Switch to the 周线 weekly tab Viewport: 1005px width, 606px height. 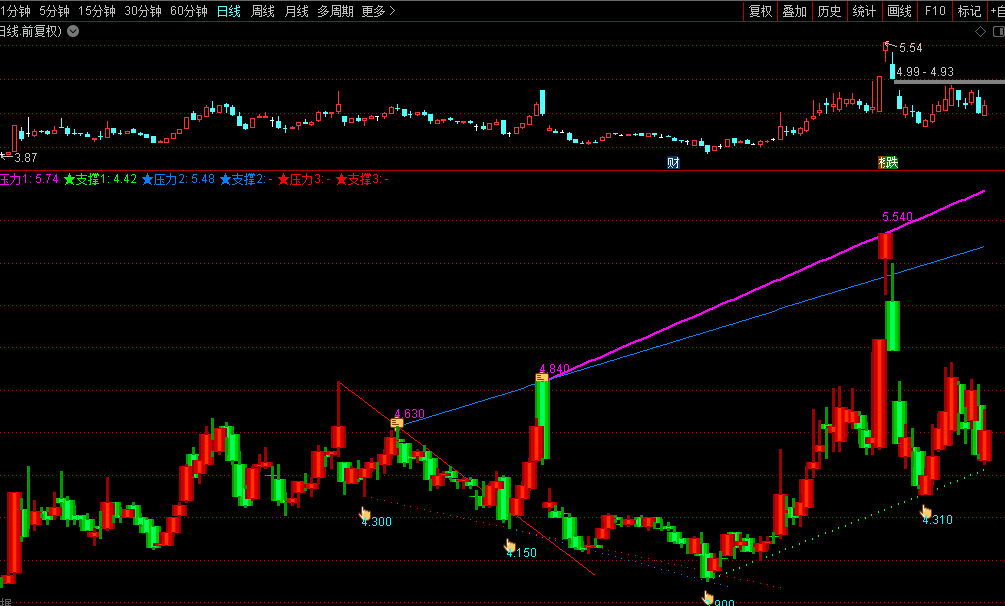click(x=263, y=11)
